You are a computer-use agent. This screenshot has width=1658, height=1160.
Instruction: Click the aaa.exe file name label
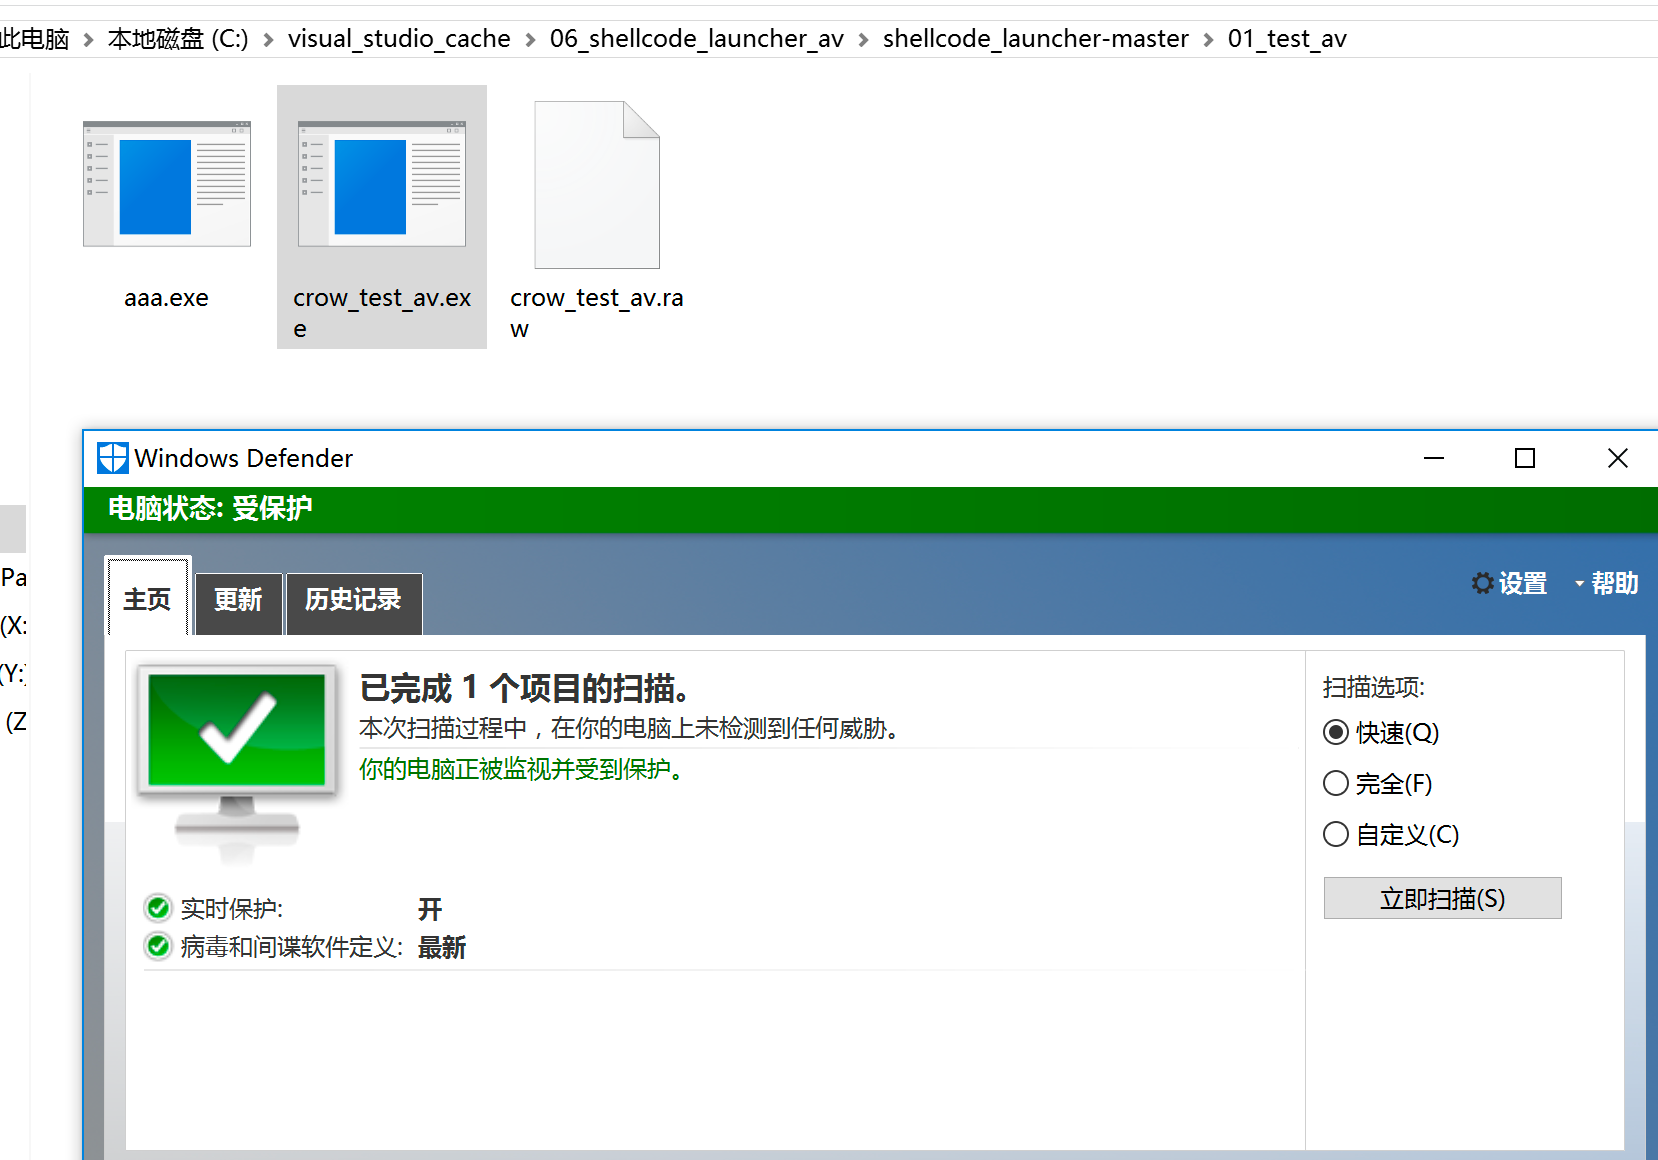167,298
